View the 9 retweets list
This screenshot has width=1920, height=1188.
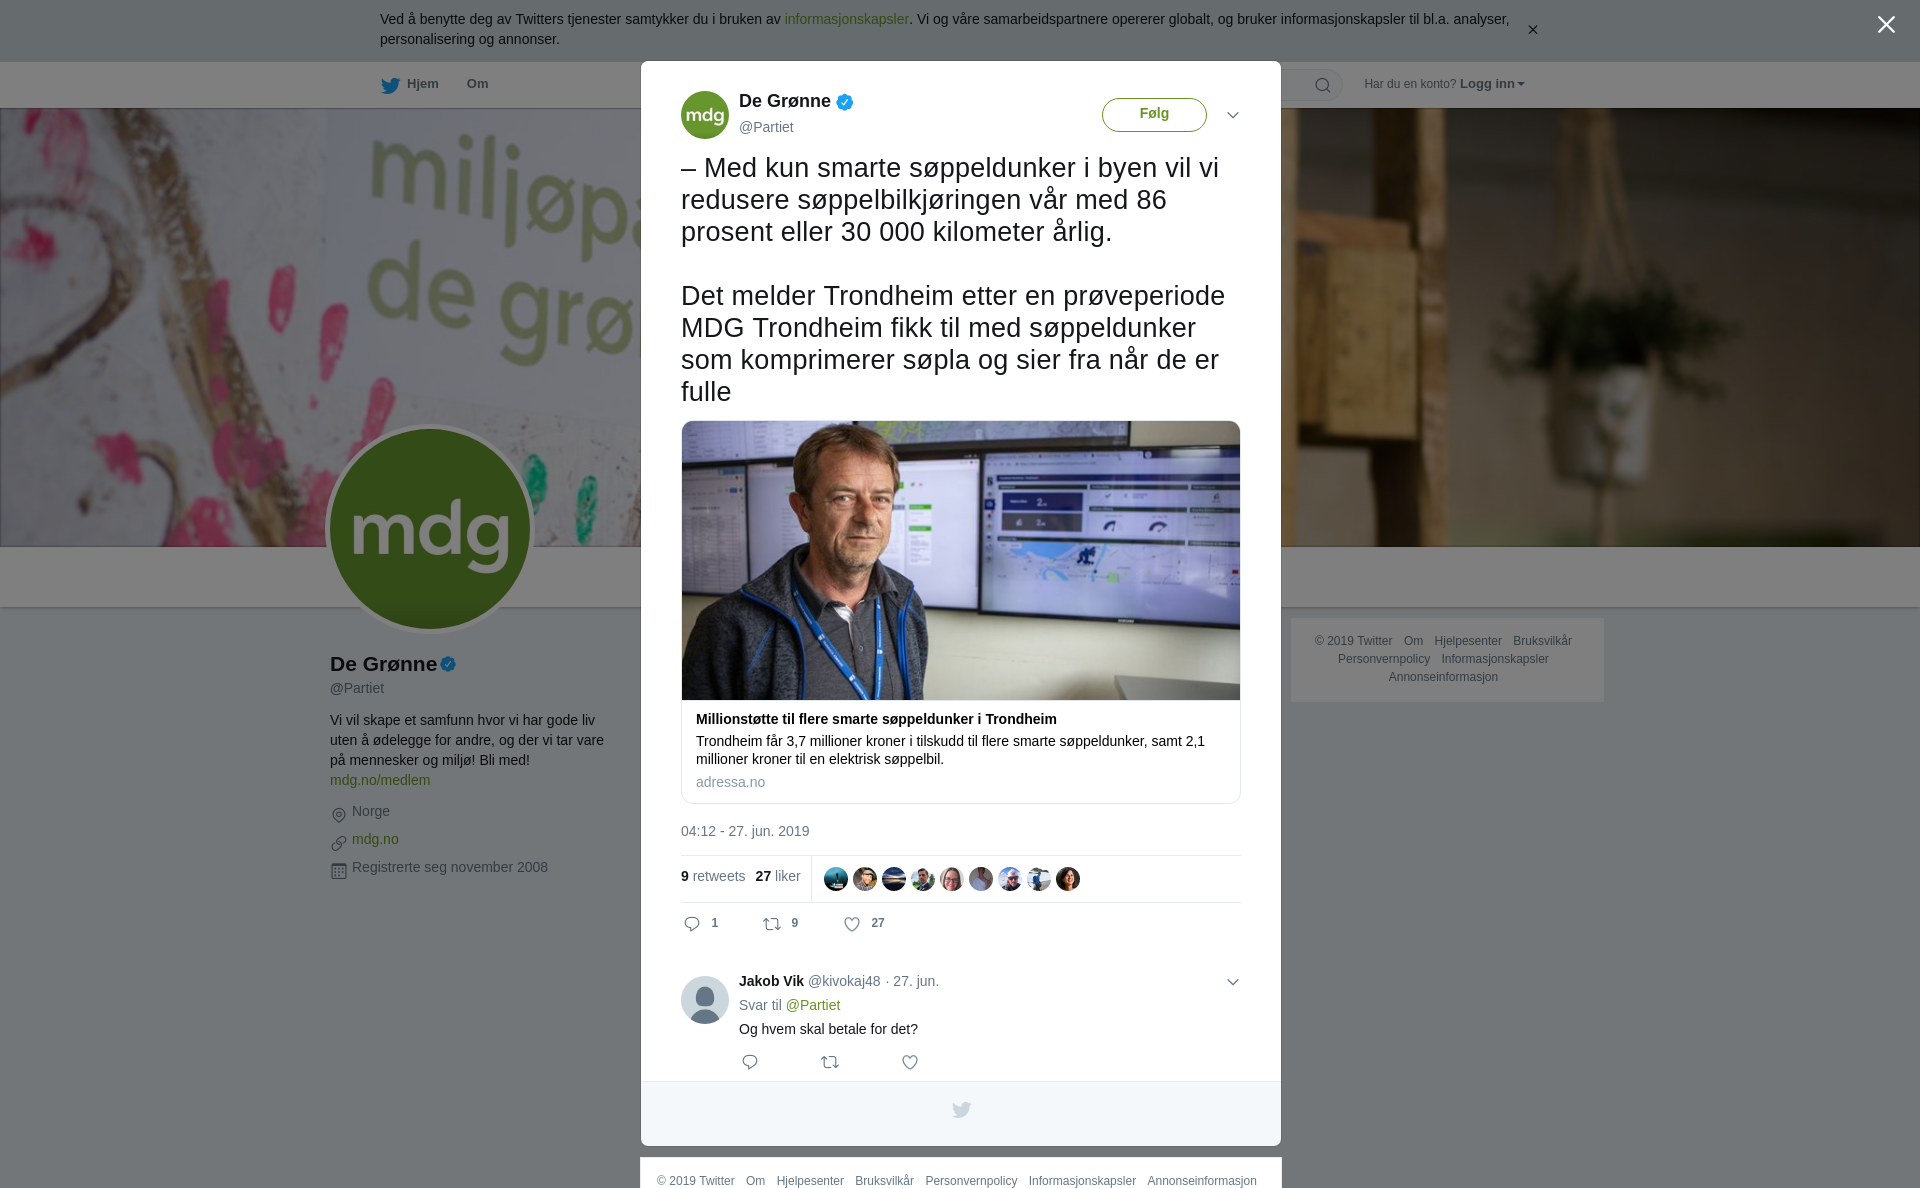713,876
